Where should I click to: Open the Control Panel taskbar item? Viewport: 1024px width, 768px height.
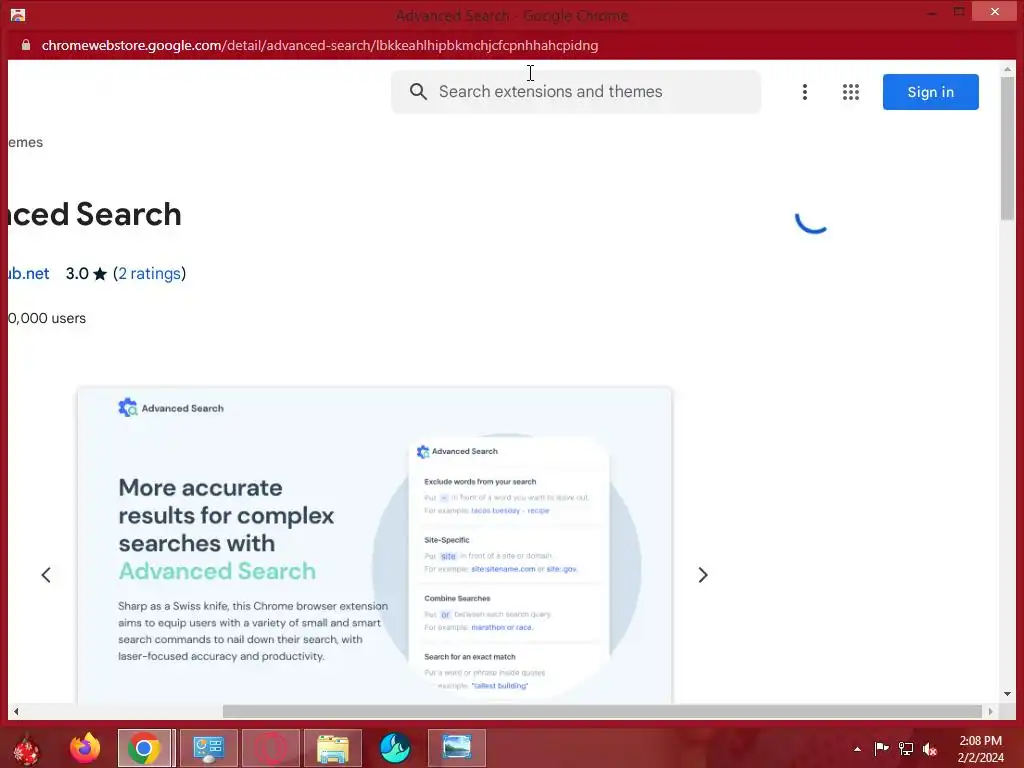tap(208, 748)
